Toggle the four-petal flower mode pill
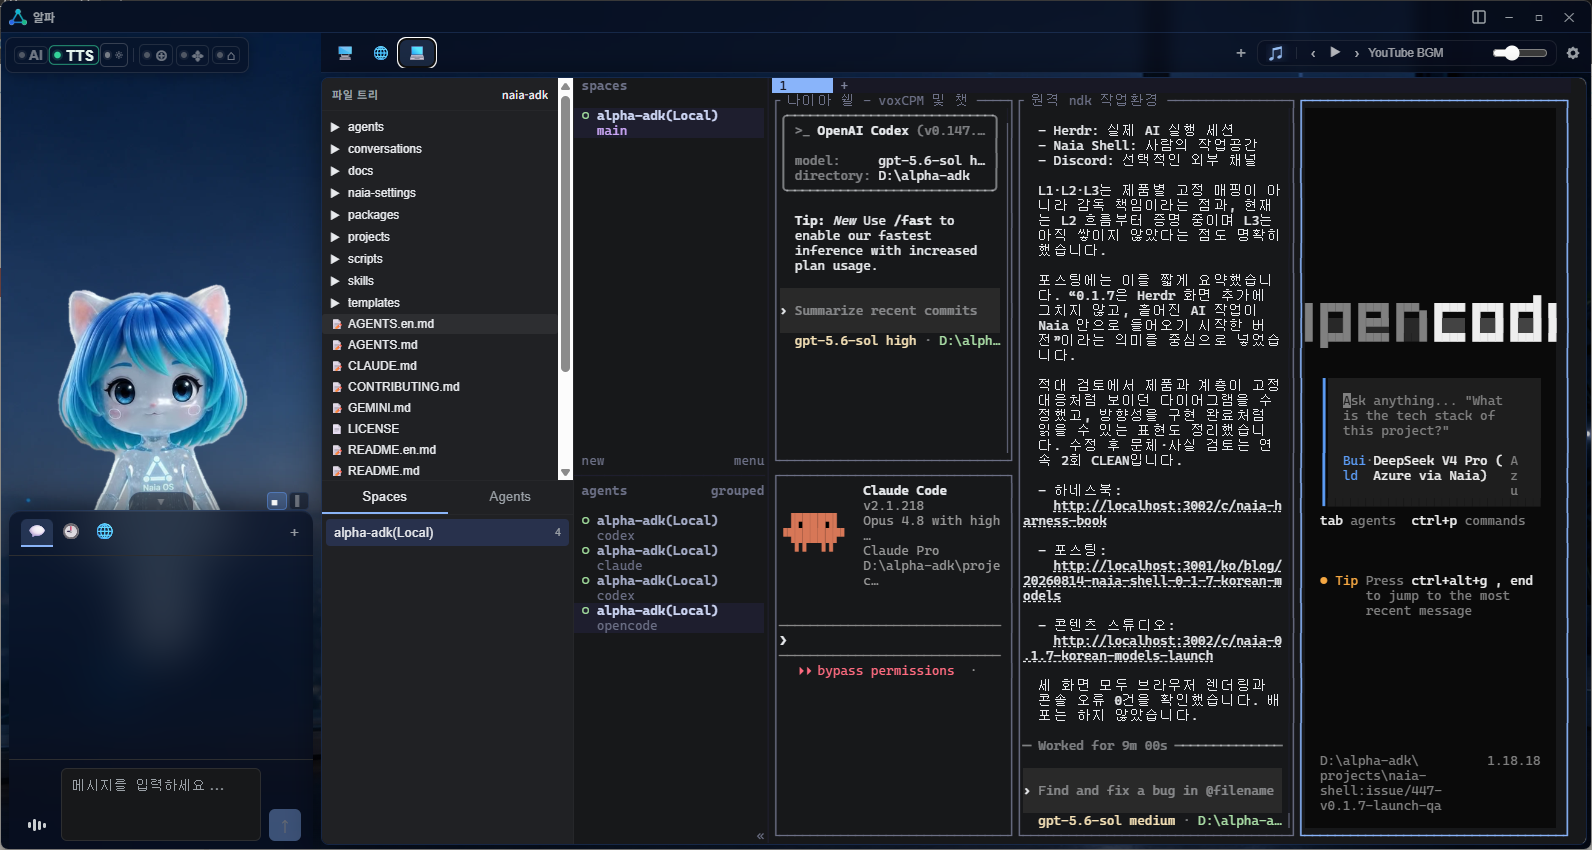 [192, 55]
